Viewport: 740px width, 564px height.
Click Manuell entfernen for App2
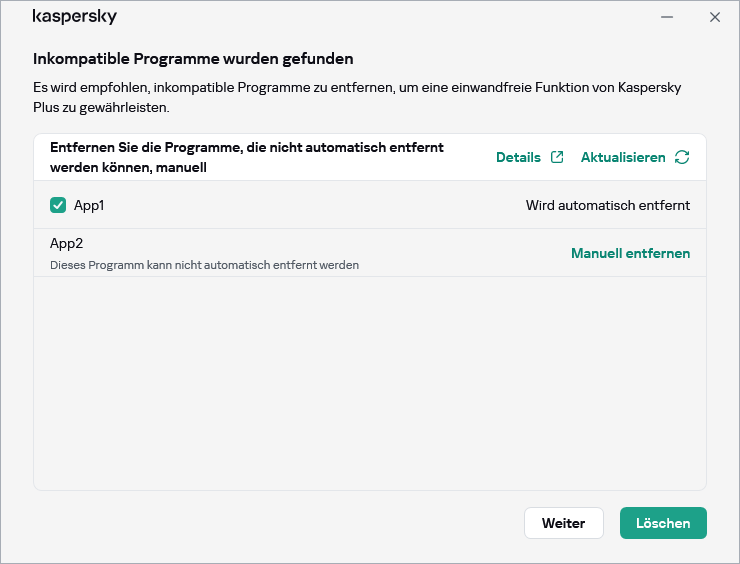[x=630, y=253]
